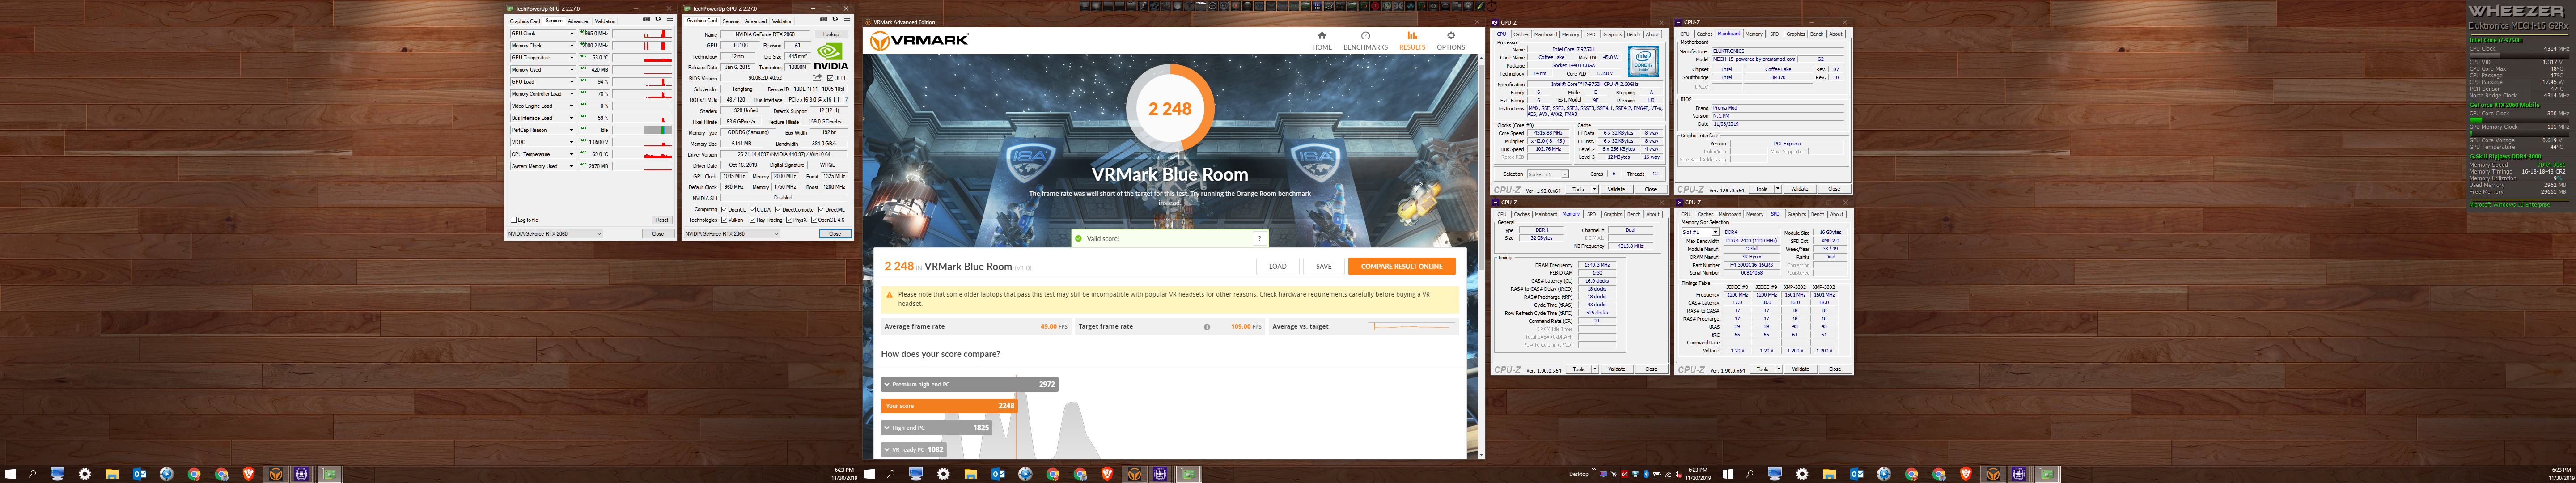The width and height of the screenshot is (2576, 483).
Task: Toggle DirectML checkbox
Action: [x=822, y=210]
